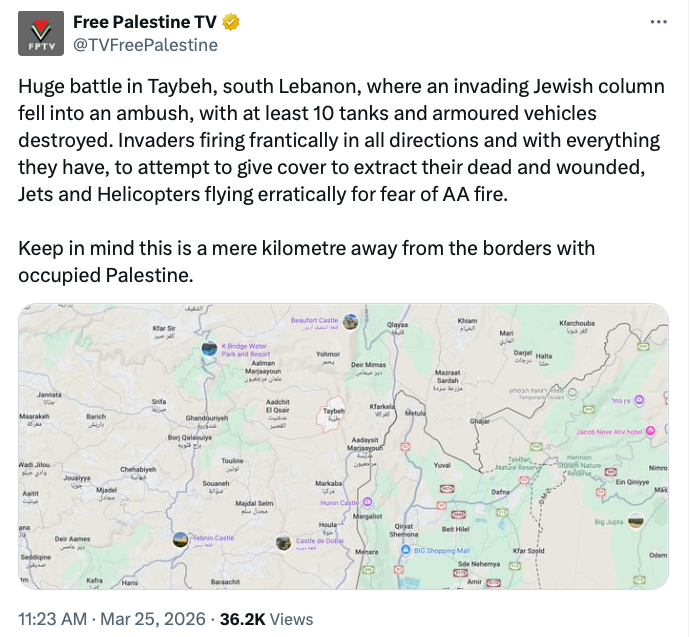Click the Metula label on map
This screenshot has width=691, height=637.
click(x=414, y=412)
